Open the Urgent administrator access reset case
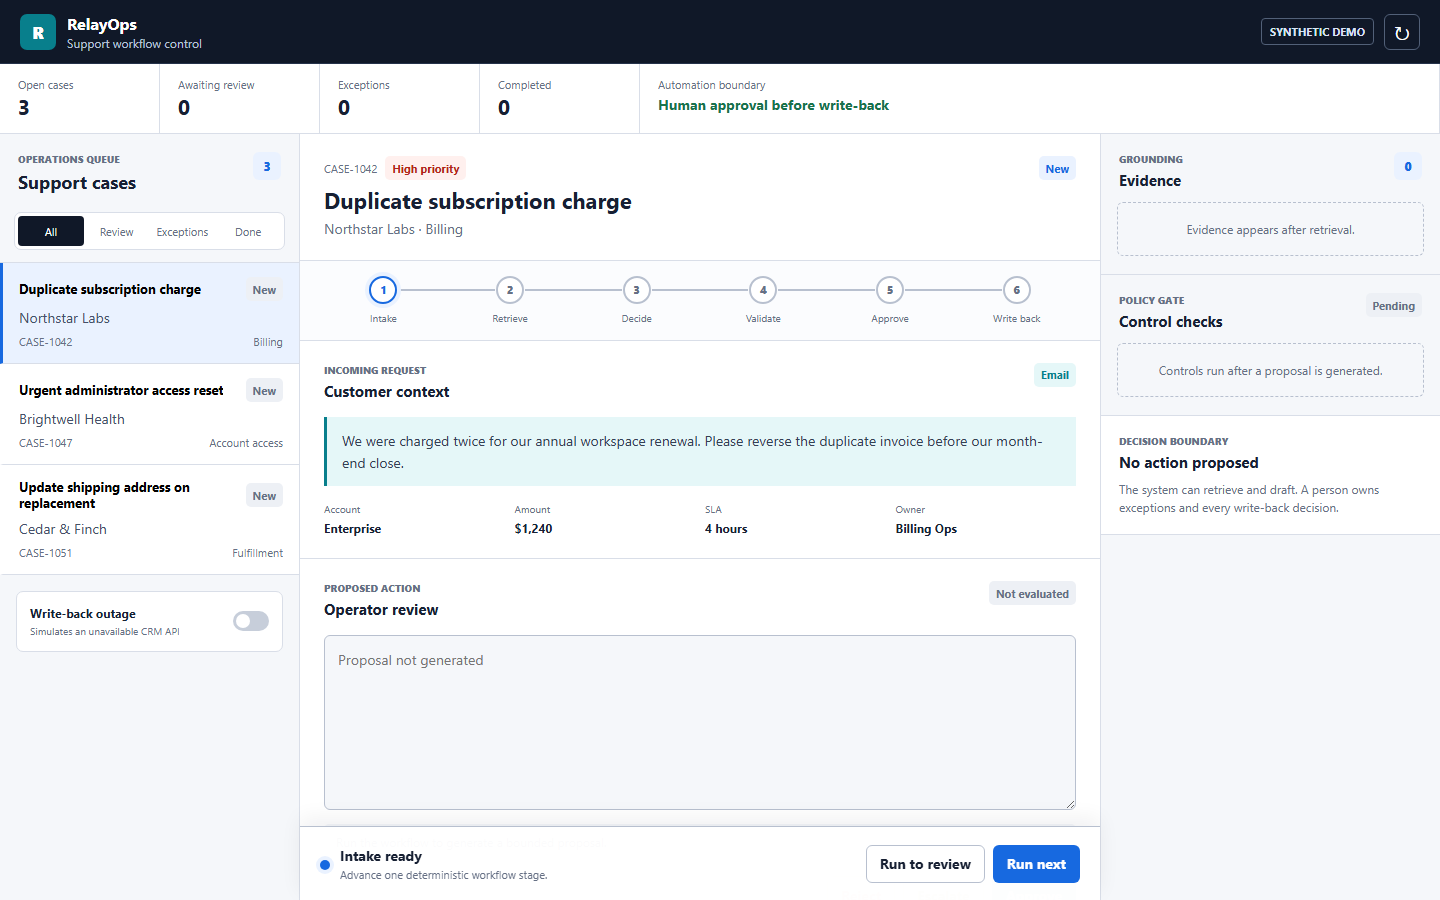The width and height of the screenshot is (1440, 900). (150, 414)
